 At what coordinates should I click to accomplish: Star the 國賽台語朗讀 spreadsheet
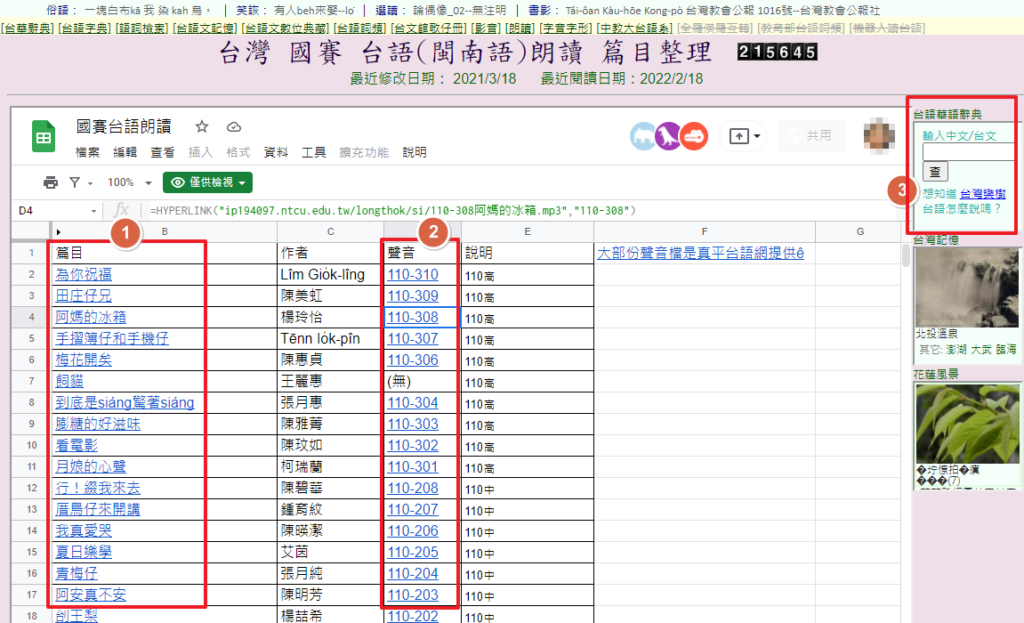click(201, 127)
